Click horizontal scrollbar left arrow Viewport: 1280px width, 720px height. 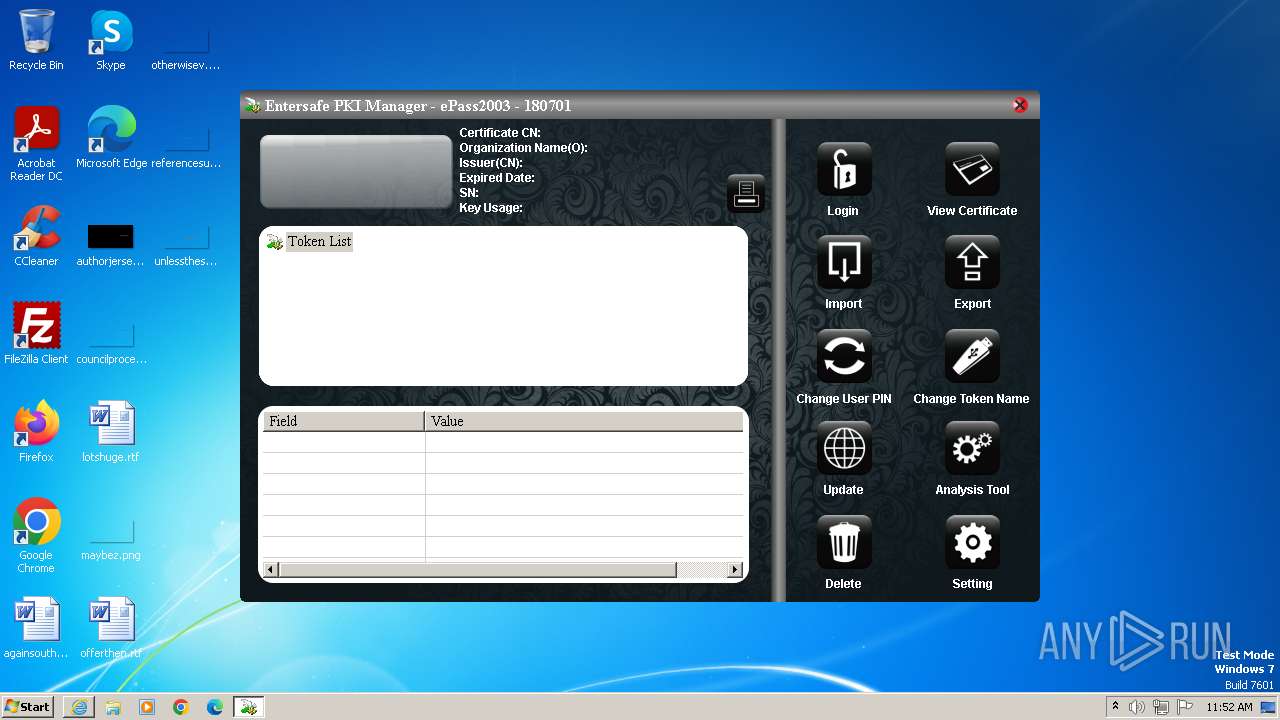(x=270, y=570)
